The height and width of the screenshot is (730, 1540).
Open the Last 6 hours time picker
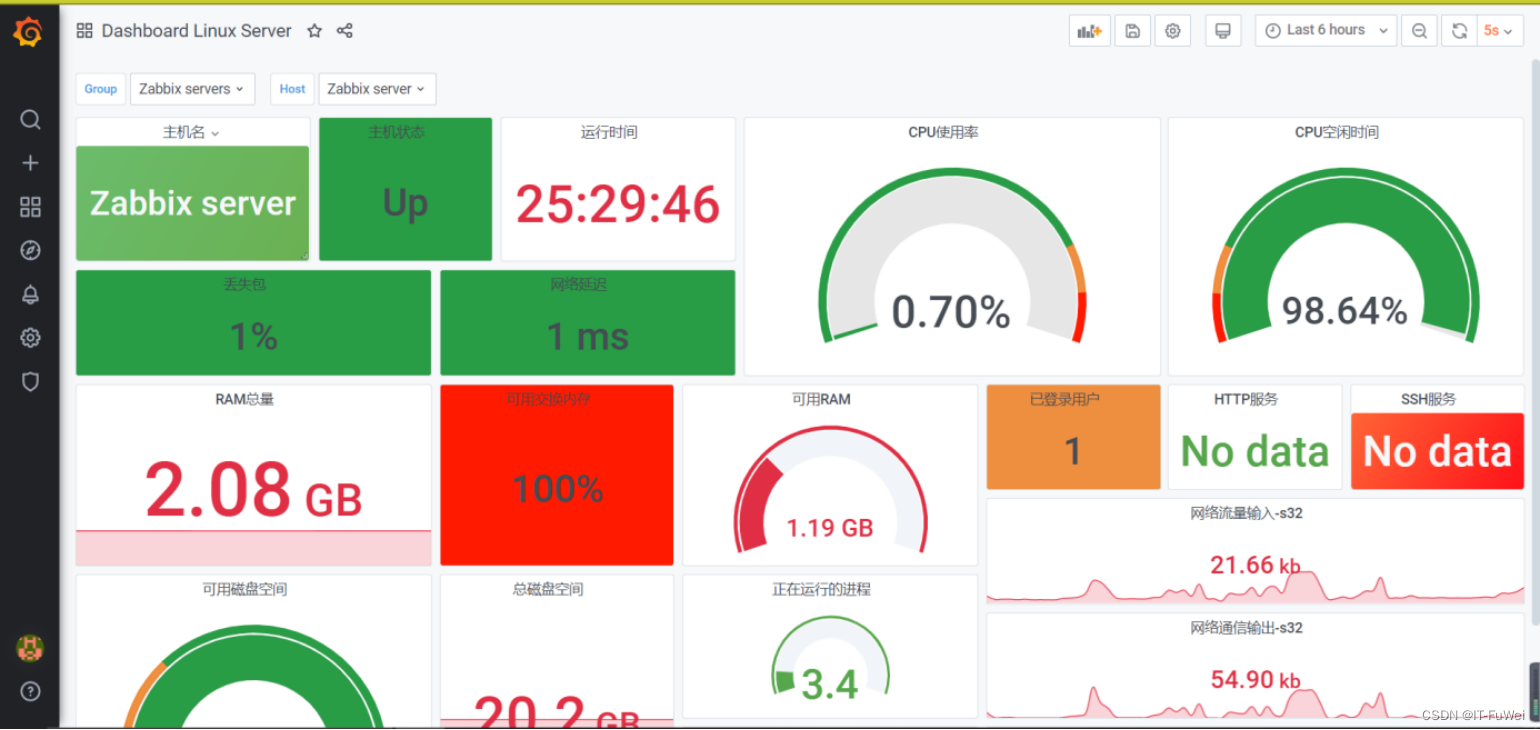[1326, 31]
